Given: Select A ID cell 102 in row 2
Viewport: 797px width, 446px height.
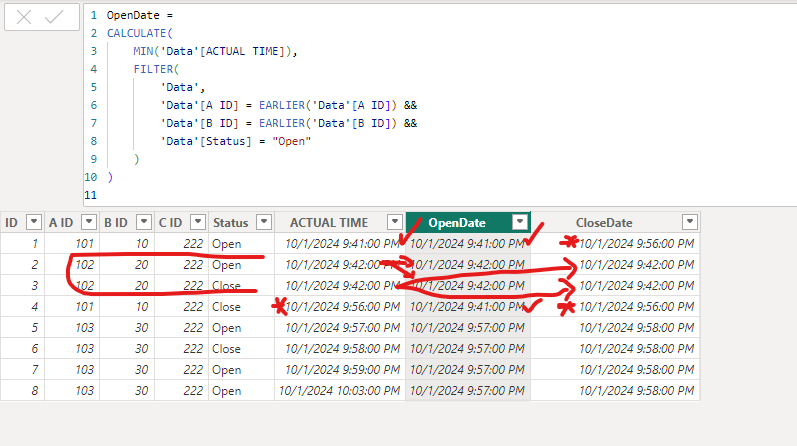Looking at the screenshot, I should point(72,264).
